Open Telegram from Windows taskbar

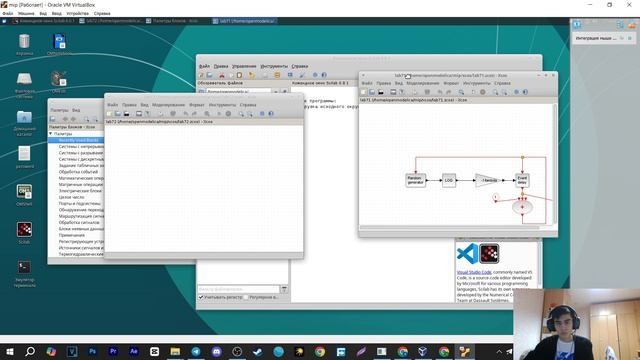[196, 352]
